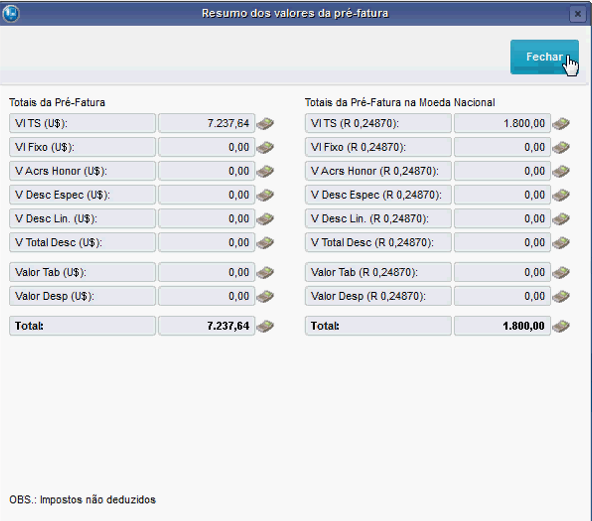592x521 pixels.
Task: Click money icon beside V Desc Espec (R 0,24870)
Action: click(561, 195)
